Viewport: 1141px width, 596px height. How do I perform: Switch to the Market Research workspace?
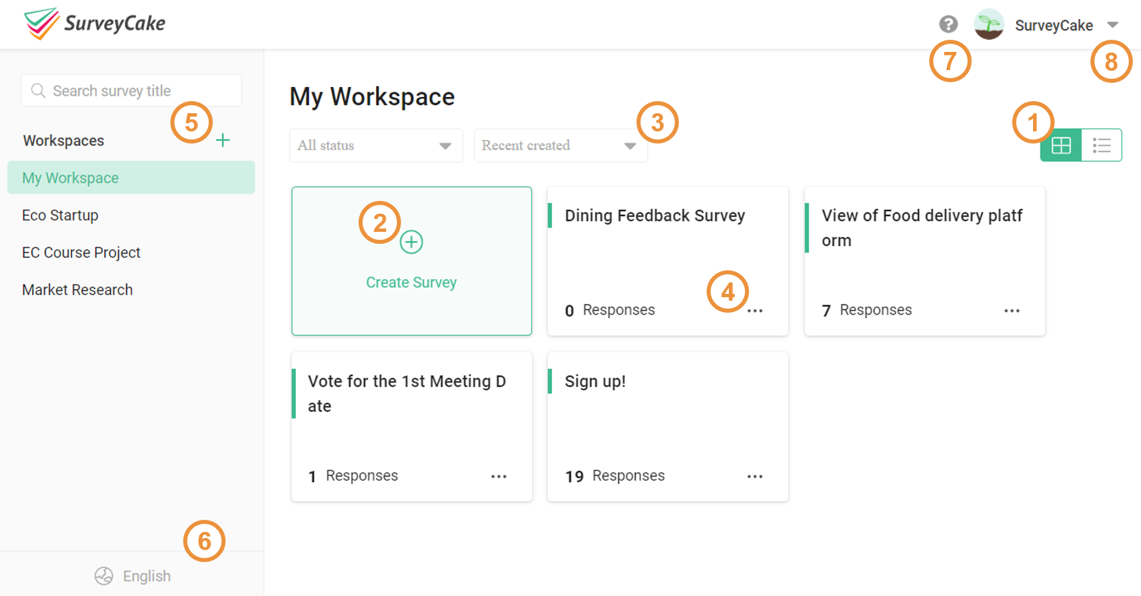77,289
